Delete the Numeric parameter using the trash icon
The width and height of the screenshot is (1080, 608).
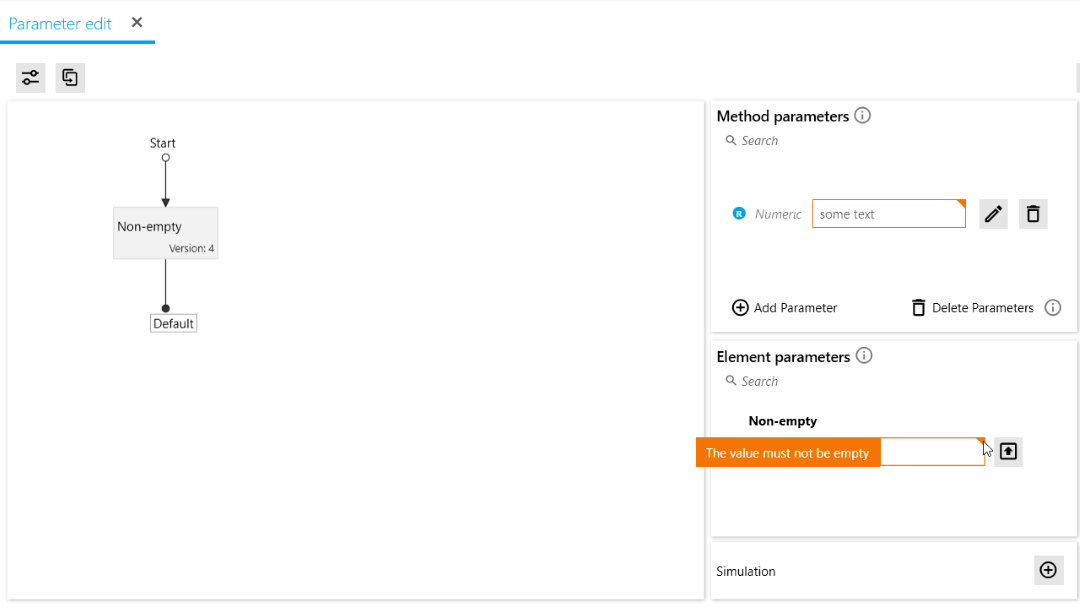pyautogui.click(x=1033, y=214)
